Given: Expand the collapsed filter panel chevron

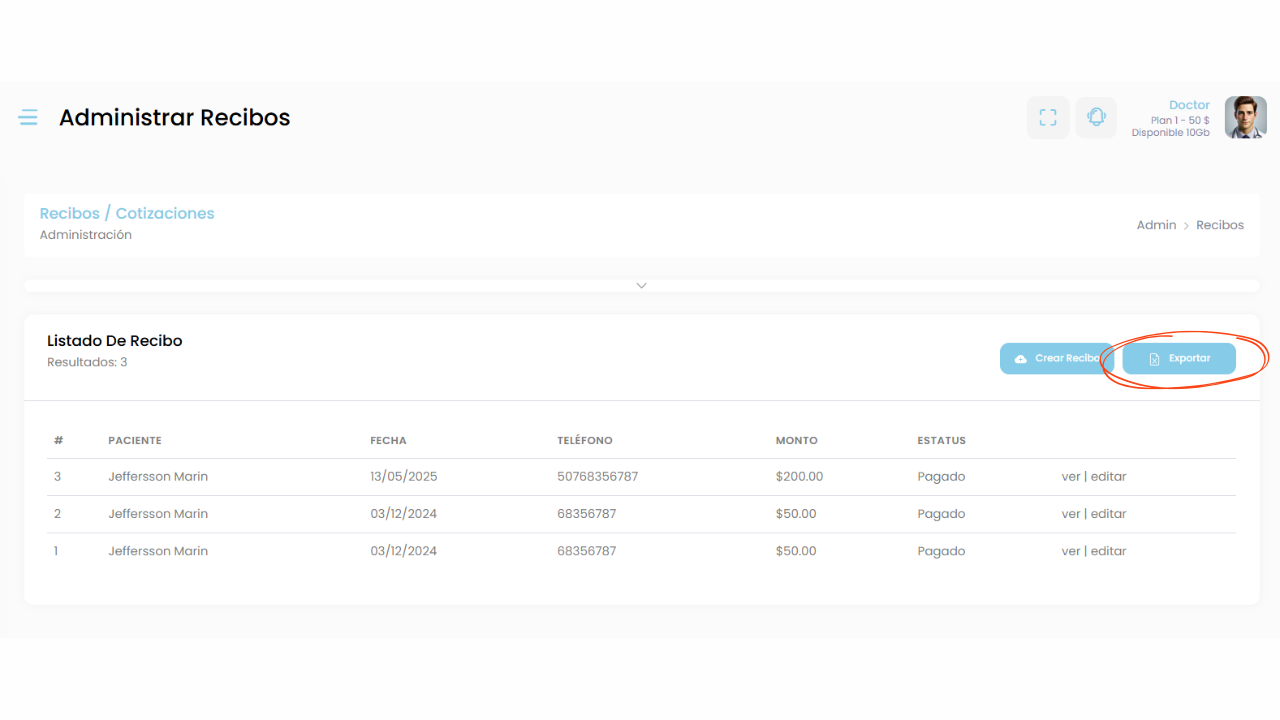Looking at the screenshot, I should coord(641,286).
